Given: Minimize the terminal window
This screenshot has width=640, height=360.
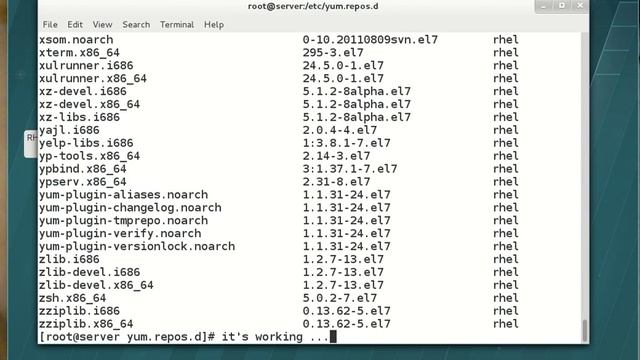Looking at the screenshot, I should [544, 6].
